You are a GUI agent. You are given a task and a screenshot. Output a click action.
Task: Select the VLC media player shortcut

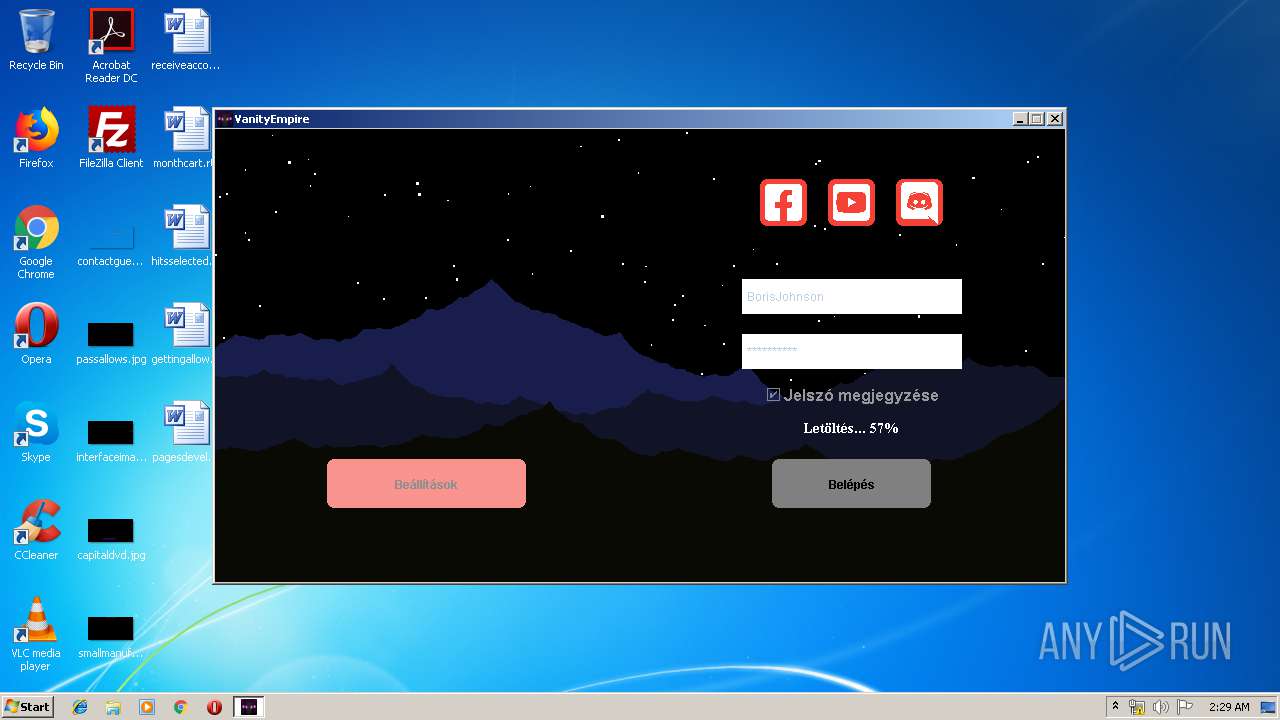[36, 634]
